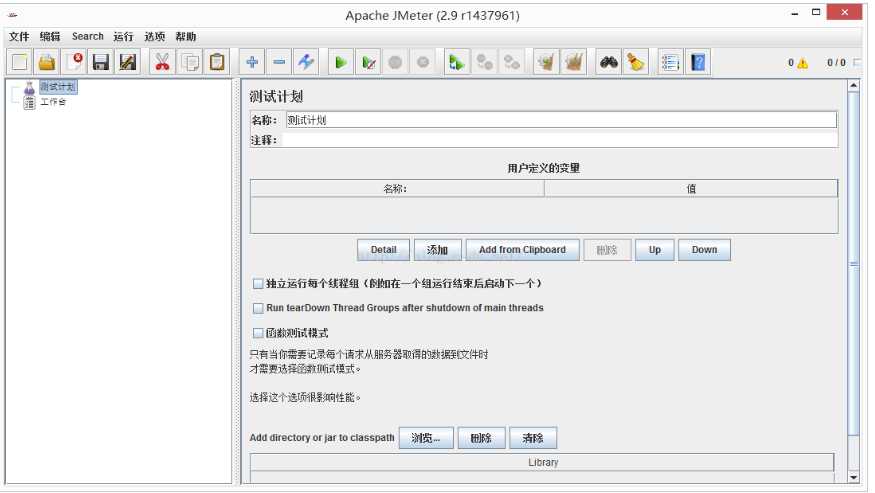Click the 清除 classpath button
The height and width of the screenshot is (493, 875).
pos(533,438)
